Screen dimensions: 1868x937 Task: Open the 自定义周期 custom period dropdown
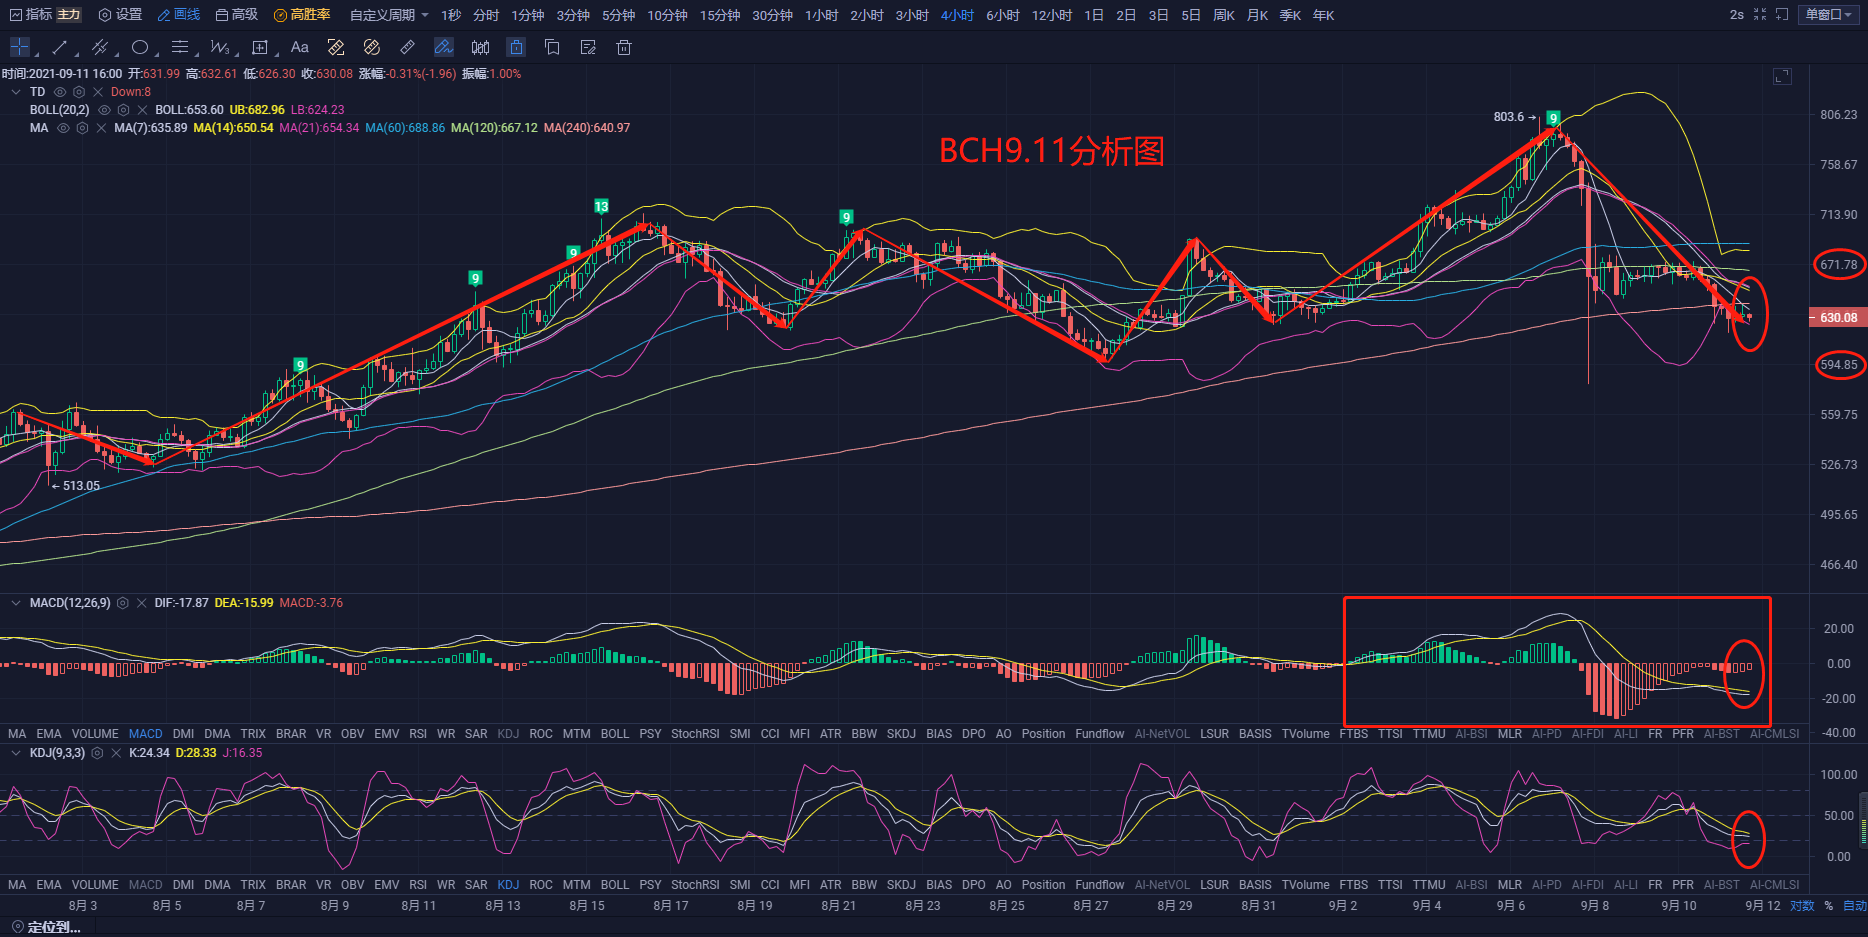[x=389, y=15]
